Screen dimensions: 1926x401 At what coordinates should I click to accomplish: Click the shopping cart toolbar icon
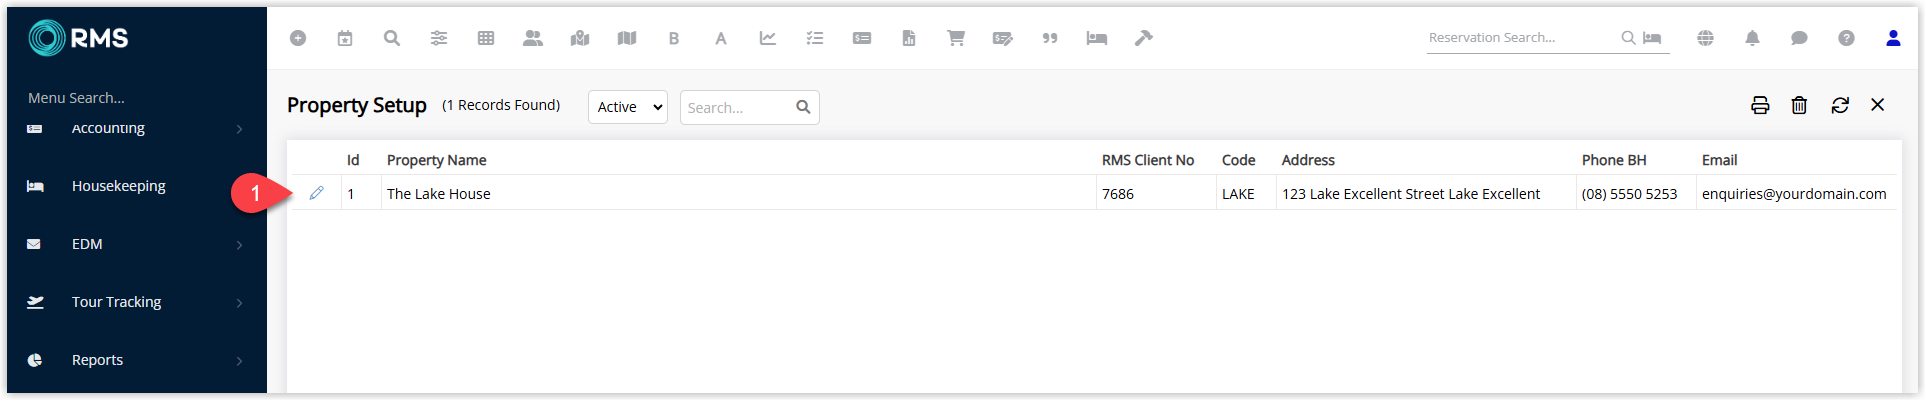(x=956, y=38)
